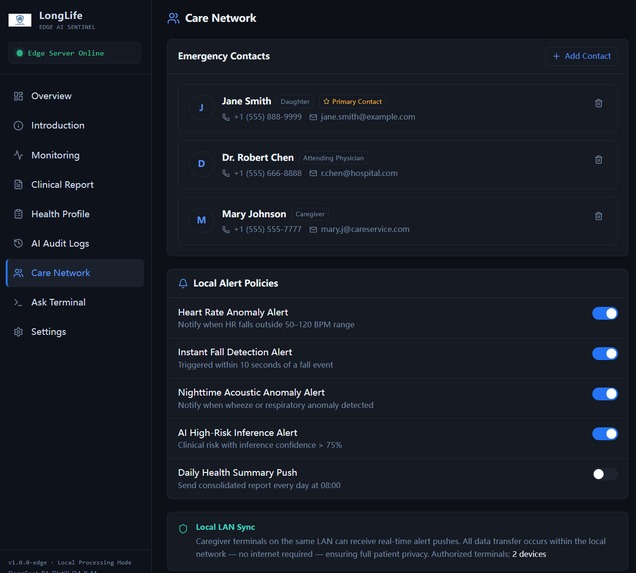
Task: Click email mary.j@careservice.com
Action: tap(365, 230)
